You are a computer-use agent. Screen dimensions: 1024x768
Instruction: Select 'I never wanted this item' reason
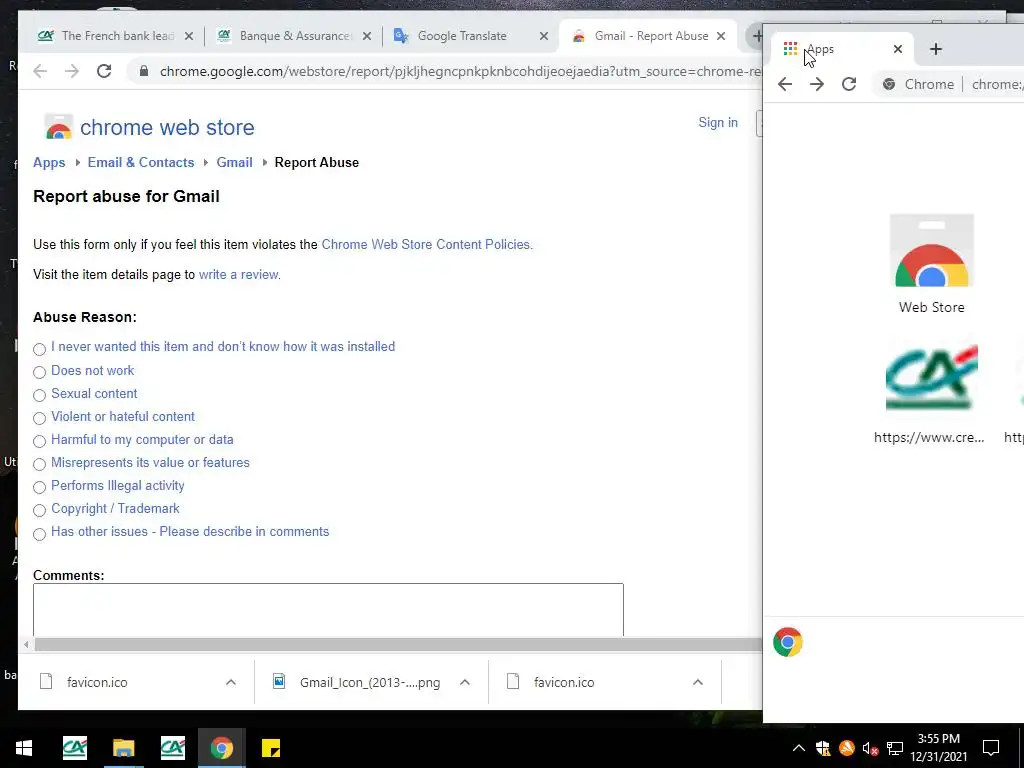39,349
